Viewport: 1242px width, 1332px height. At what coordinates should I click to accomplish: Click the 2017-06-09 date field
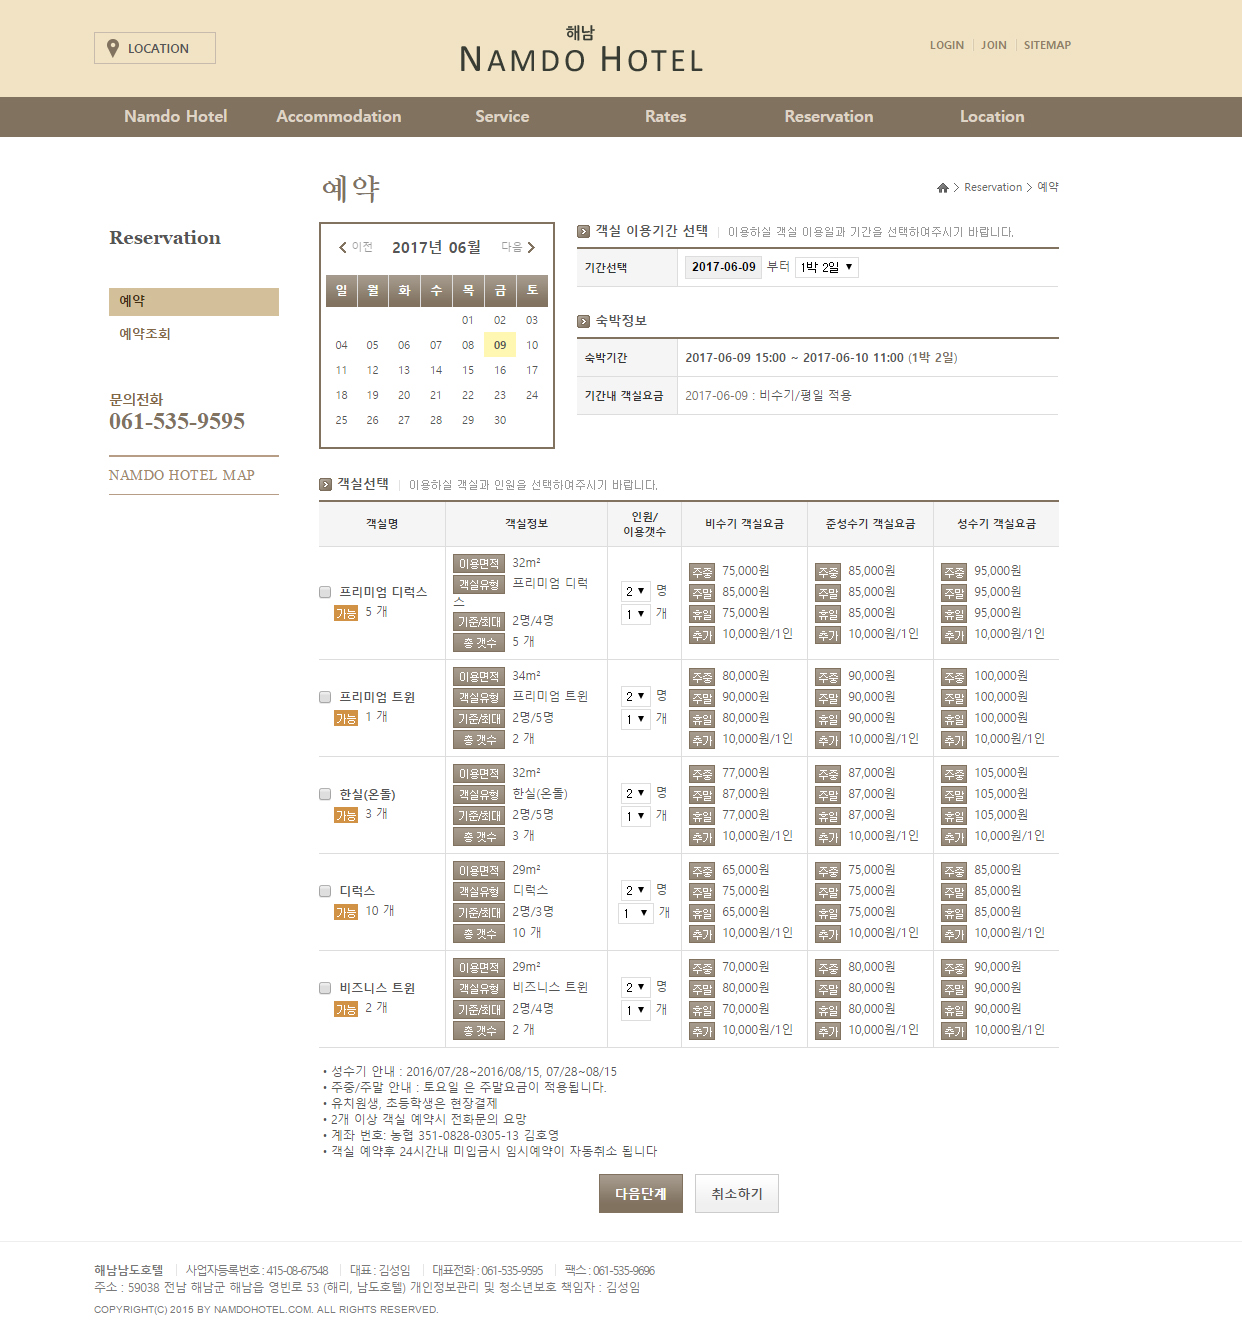point(723,267)
